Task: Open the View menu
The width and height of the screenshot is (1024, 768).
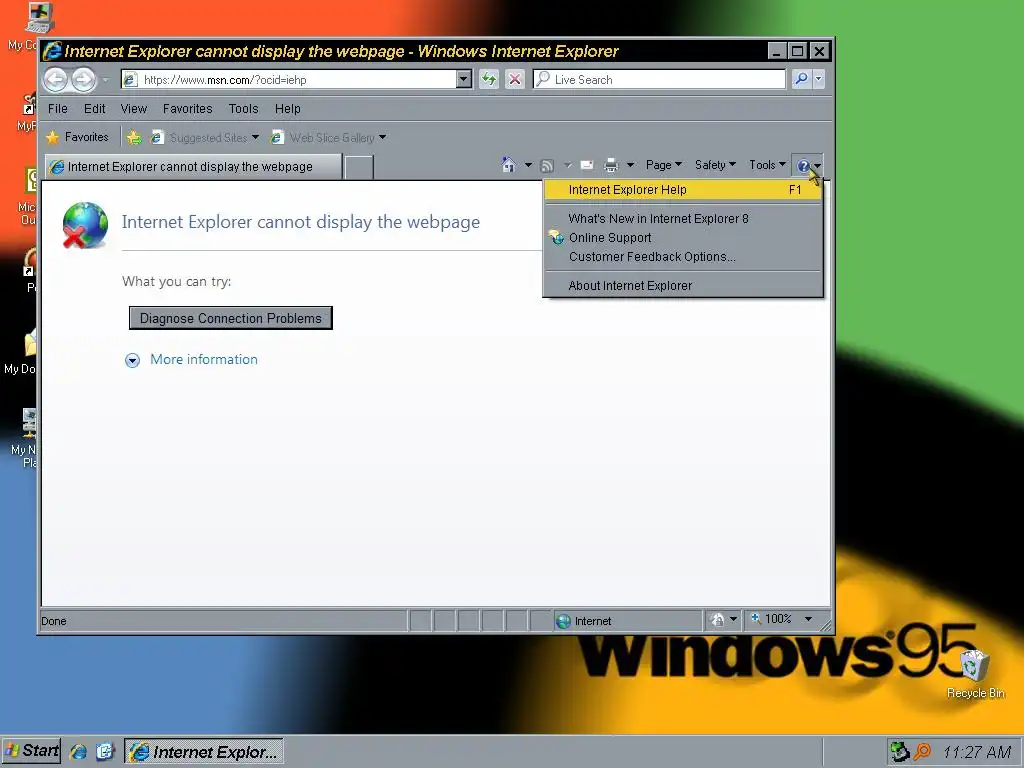Action: (x=134, y=109)
